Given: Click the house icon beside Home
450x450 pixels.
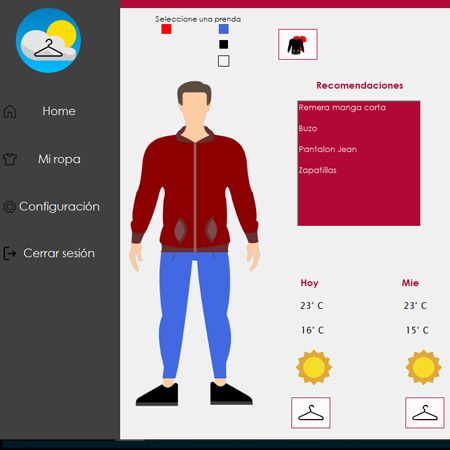Looking at the screenshot, I should click(x=10, y=111).
